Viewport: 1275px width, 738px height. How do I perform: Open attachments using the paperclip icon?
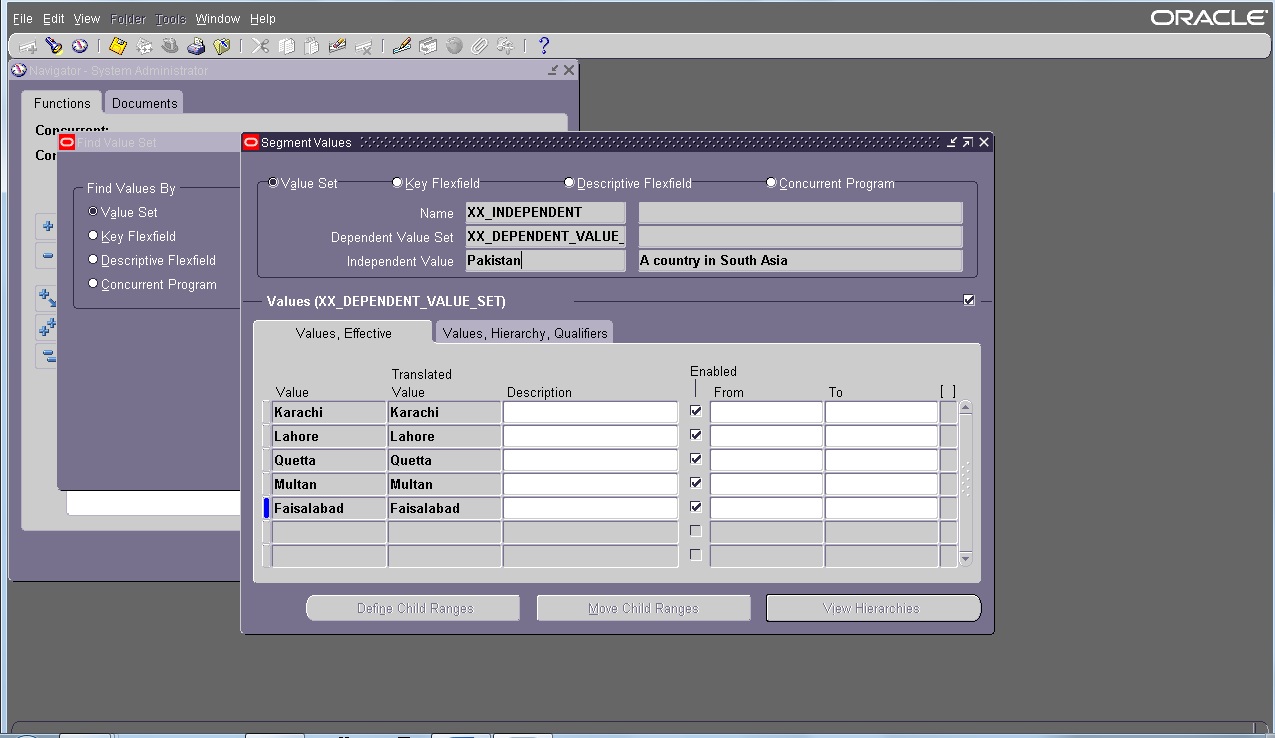[x=478, y=45]
